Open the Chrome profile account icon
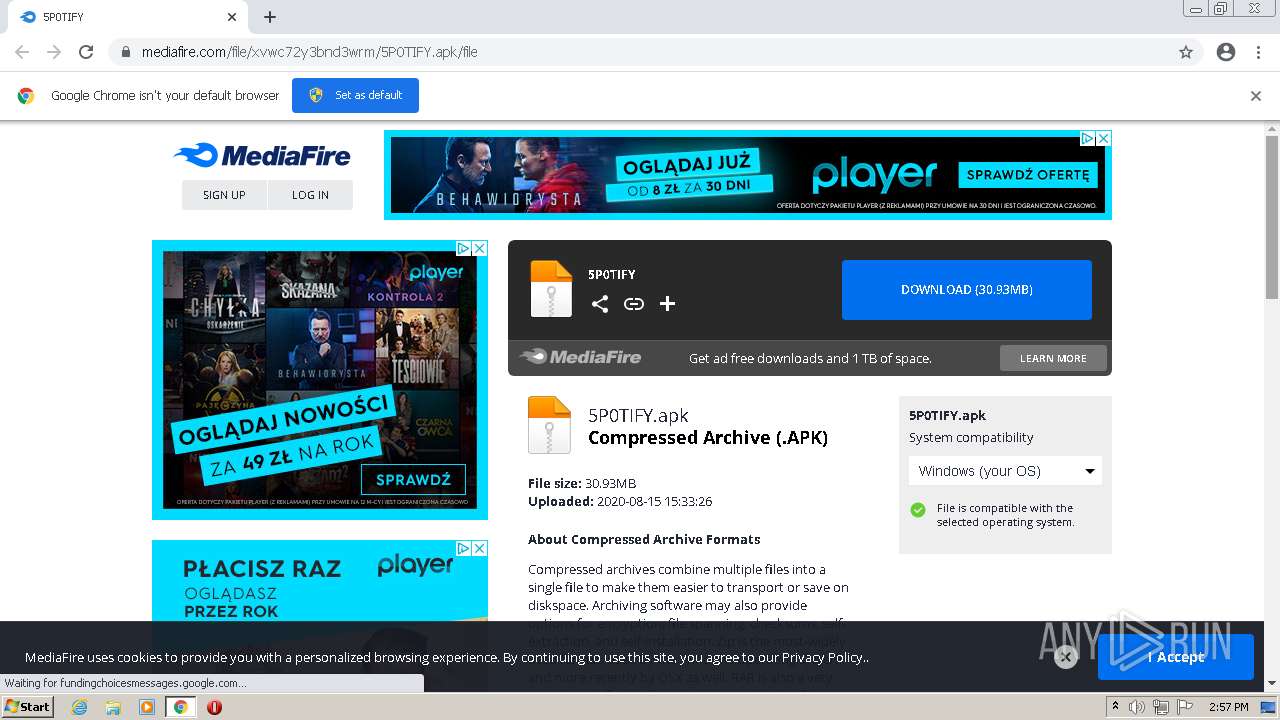The image size is (1280, 720). 1226,52
